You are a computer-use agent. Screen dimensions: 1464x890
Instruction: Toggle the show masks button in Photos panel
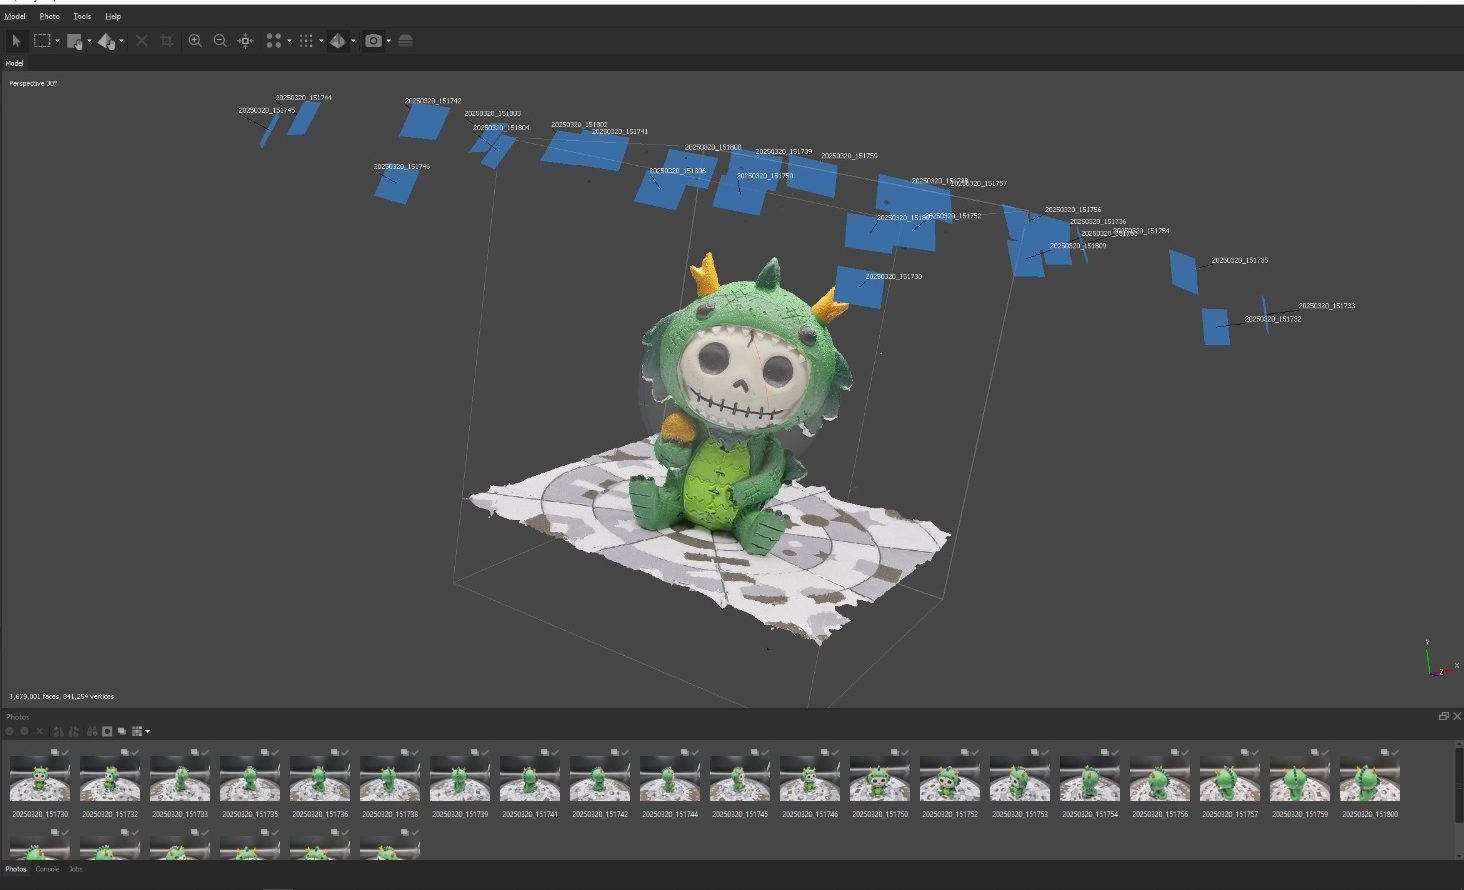[107, 731]
